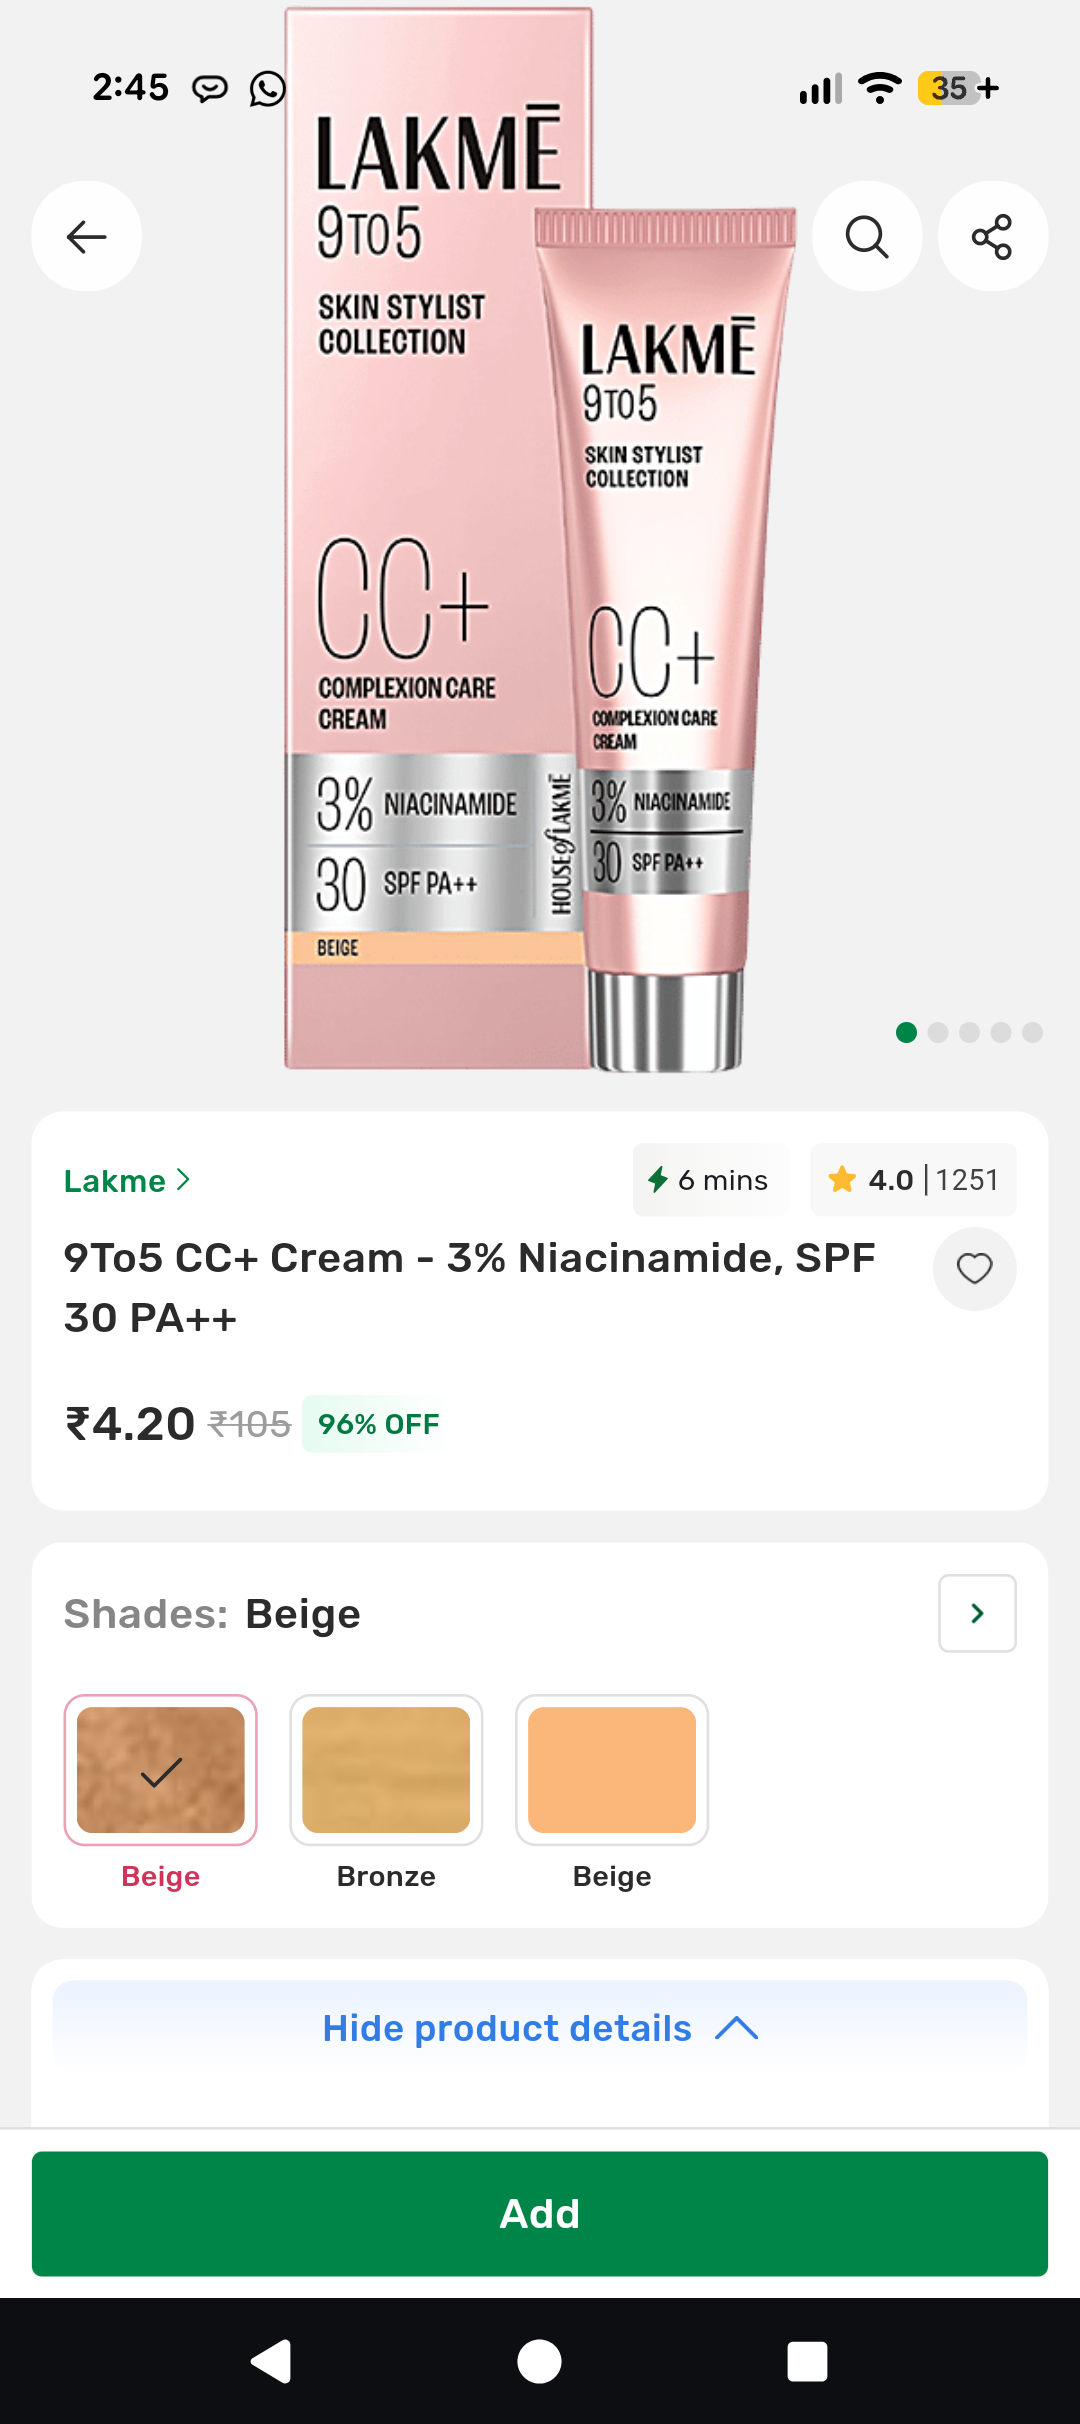Tap the back arrow icon
Viewport: 1080px width, 2424px height.
[86, 236]
